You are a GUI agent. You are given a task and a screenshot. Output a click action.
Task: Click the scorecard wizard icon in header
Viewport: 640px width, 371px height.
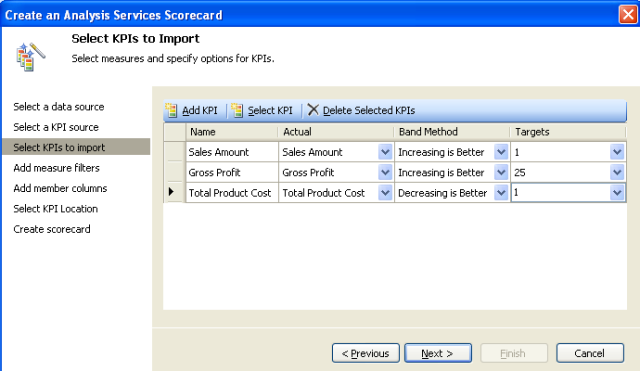(x=30, y=57)
